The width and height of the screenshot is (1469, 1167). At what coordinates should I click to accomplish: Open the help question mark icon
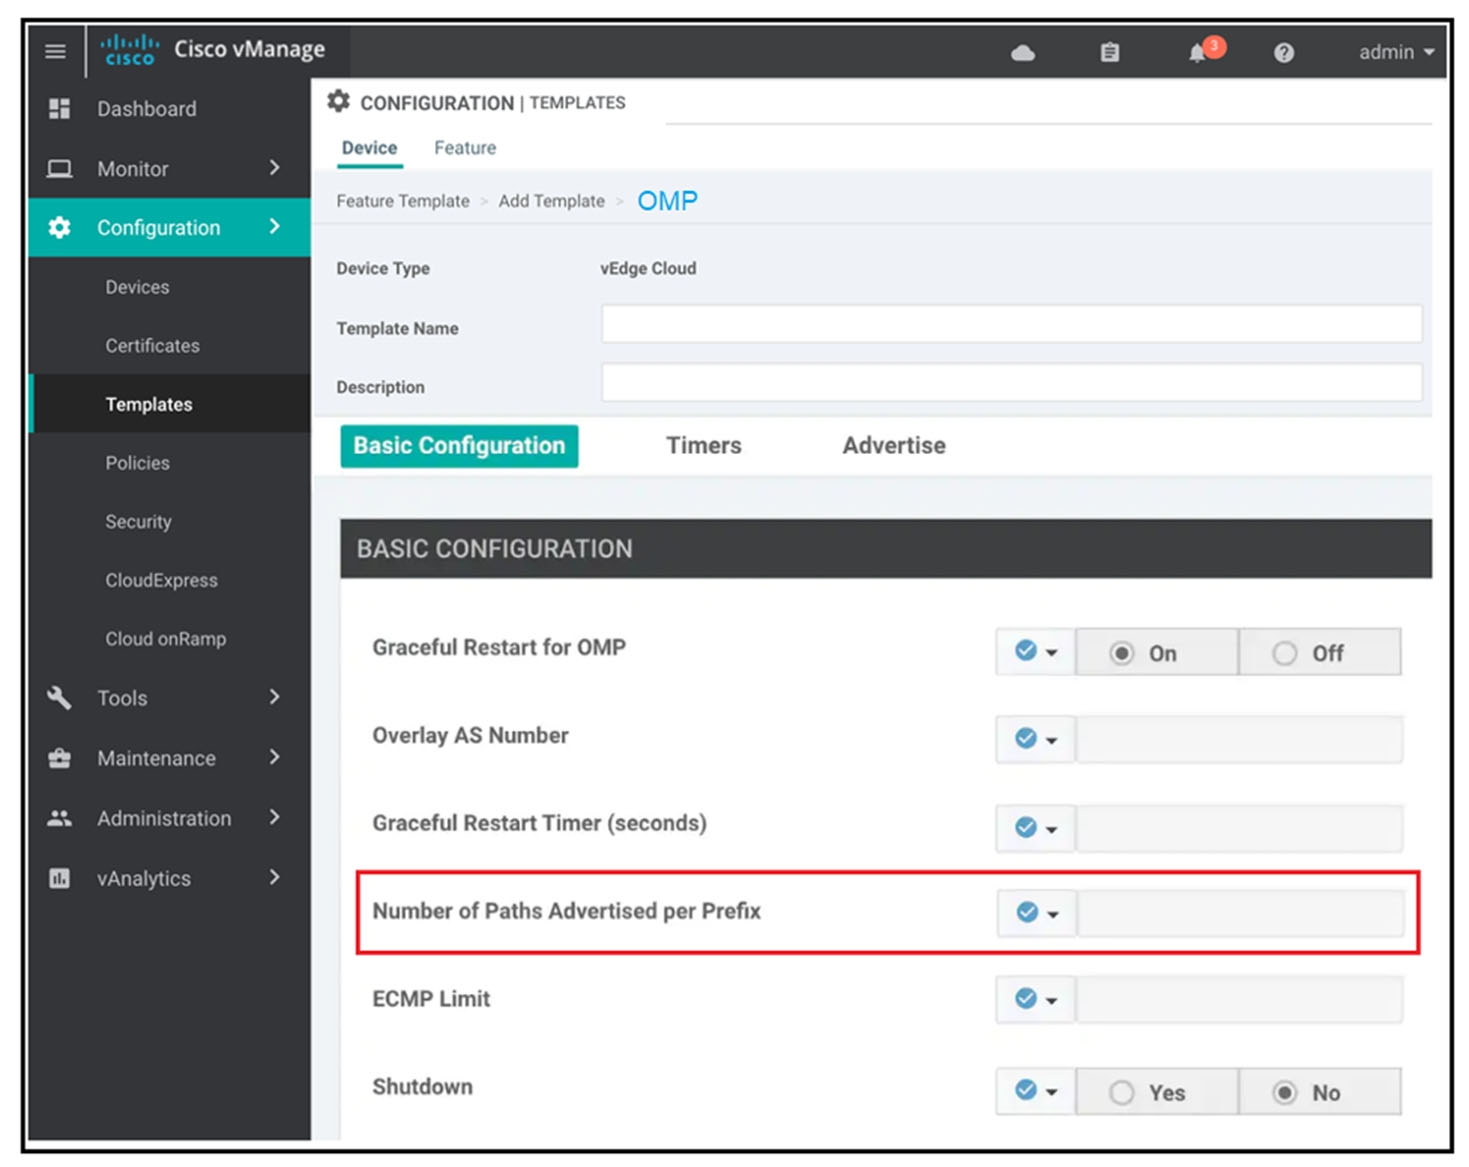click(1284, 53)
